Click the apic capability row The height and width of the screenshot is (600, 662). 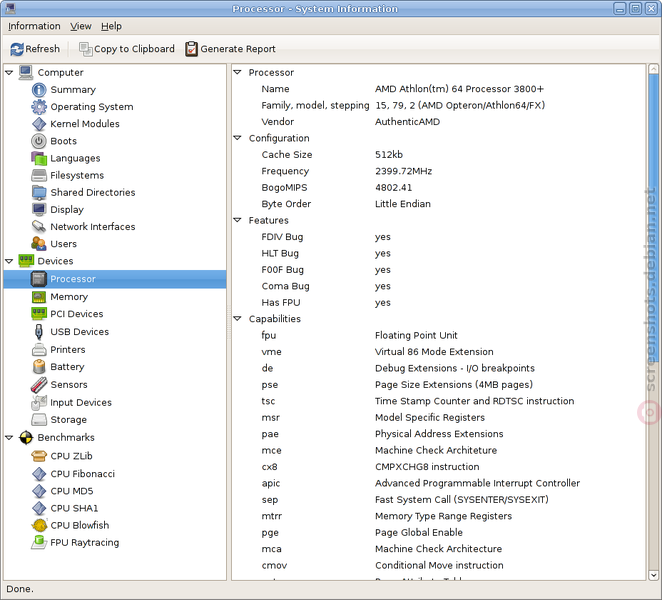point(438,483)
